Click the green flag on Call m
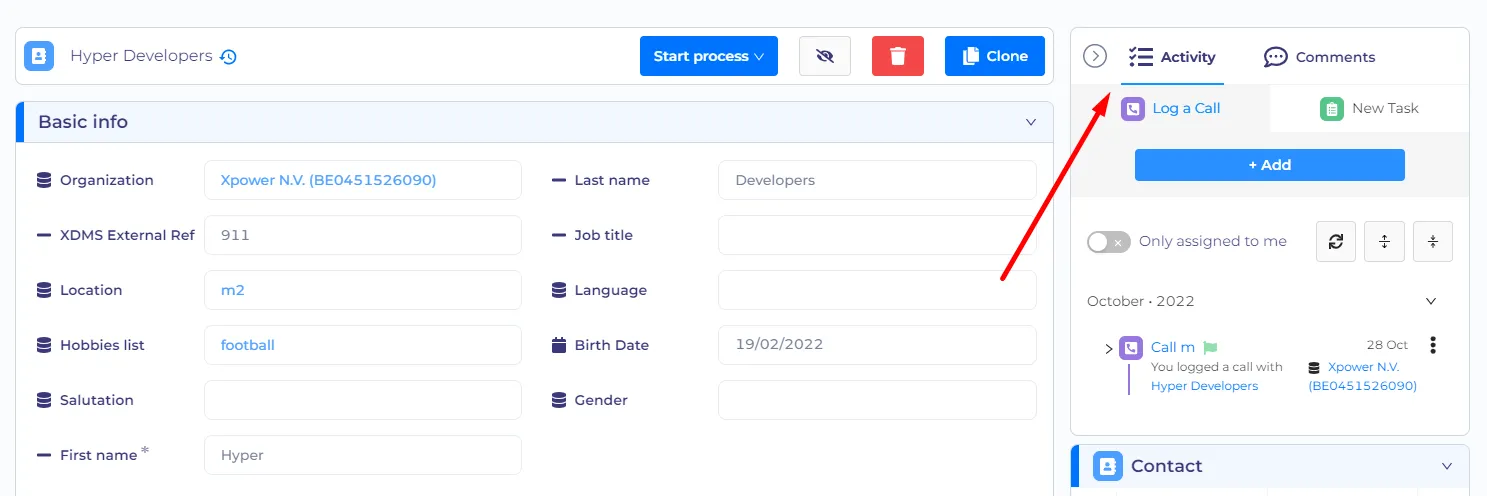This screenshot has height=496, width=1487. point(1210,348)
